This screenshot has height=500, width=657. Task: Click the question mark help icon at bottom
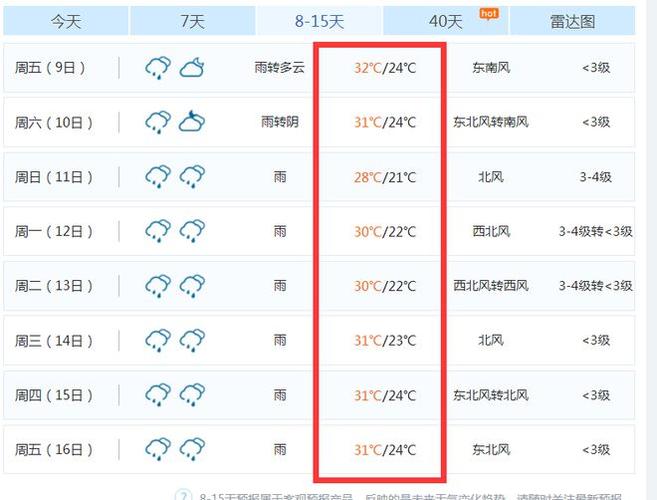(x=183, y=495)
